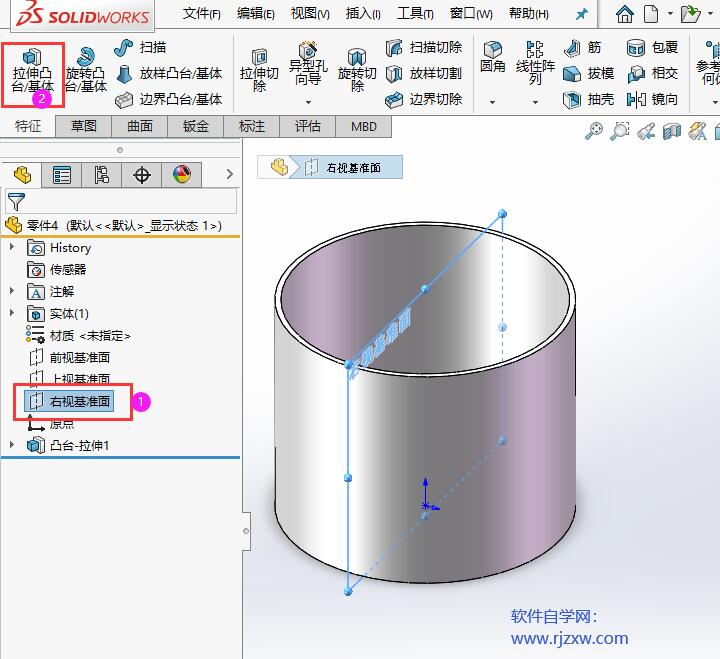Image resolution: width=720 pixels, height=659 pixels.
Task: Click the previous view icon
Action: pos(646,131)
